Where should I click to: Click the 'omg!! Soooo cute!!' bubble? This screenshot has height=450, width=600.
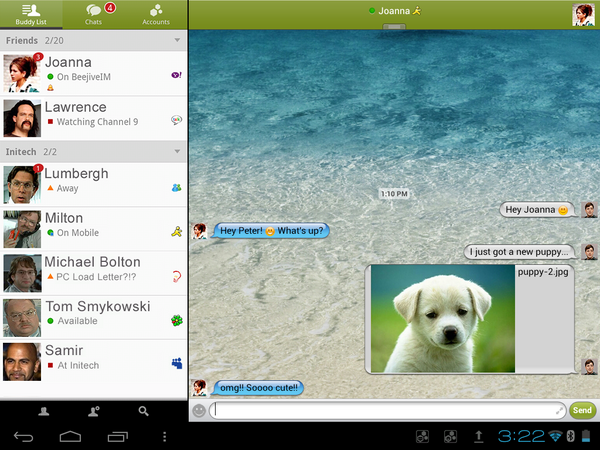[x=259, y=388]
